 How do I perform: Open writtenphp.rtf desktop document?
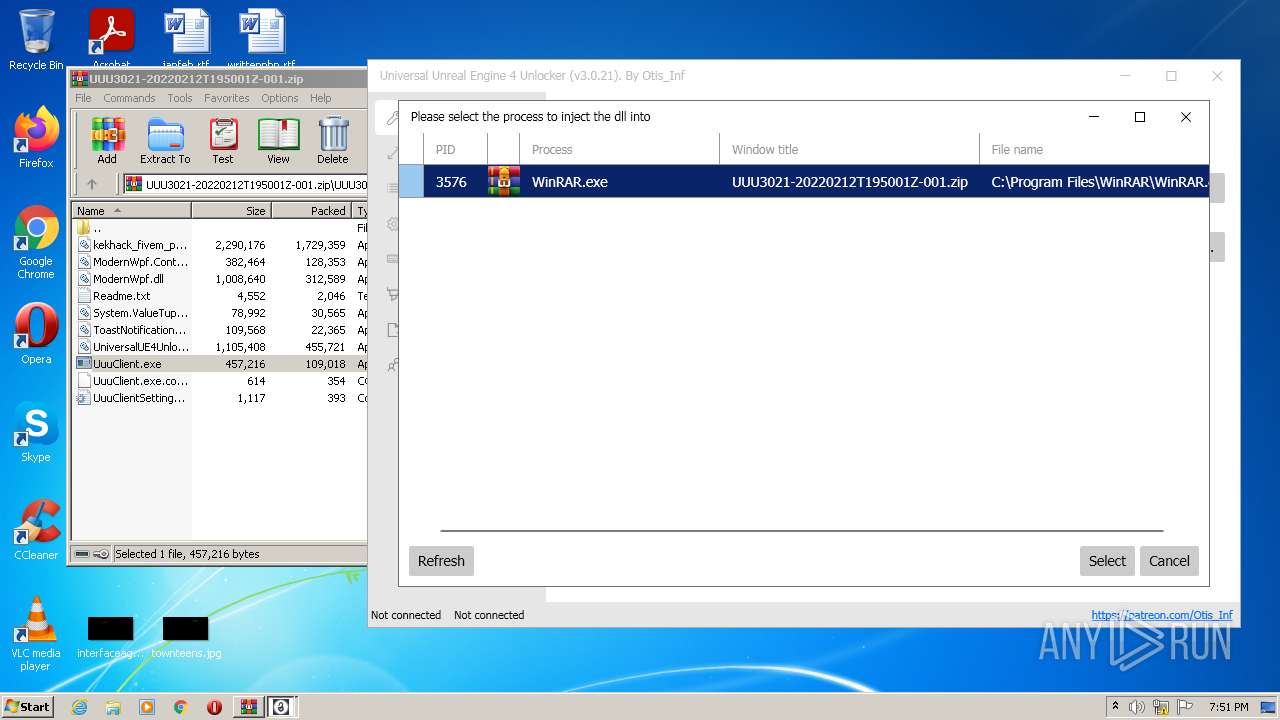261,40
